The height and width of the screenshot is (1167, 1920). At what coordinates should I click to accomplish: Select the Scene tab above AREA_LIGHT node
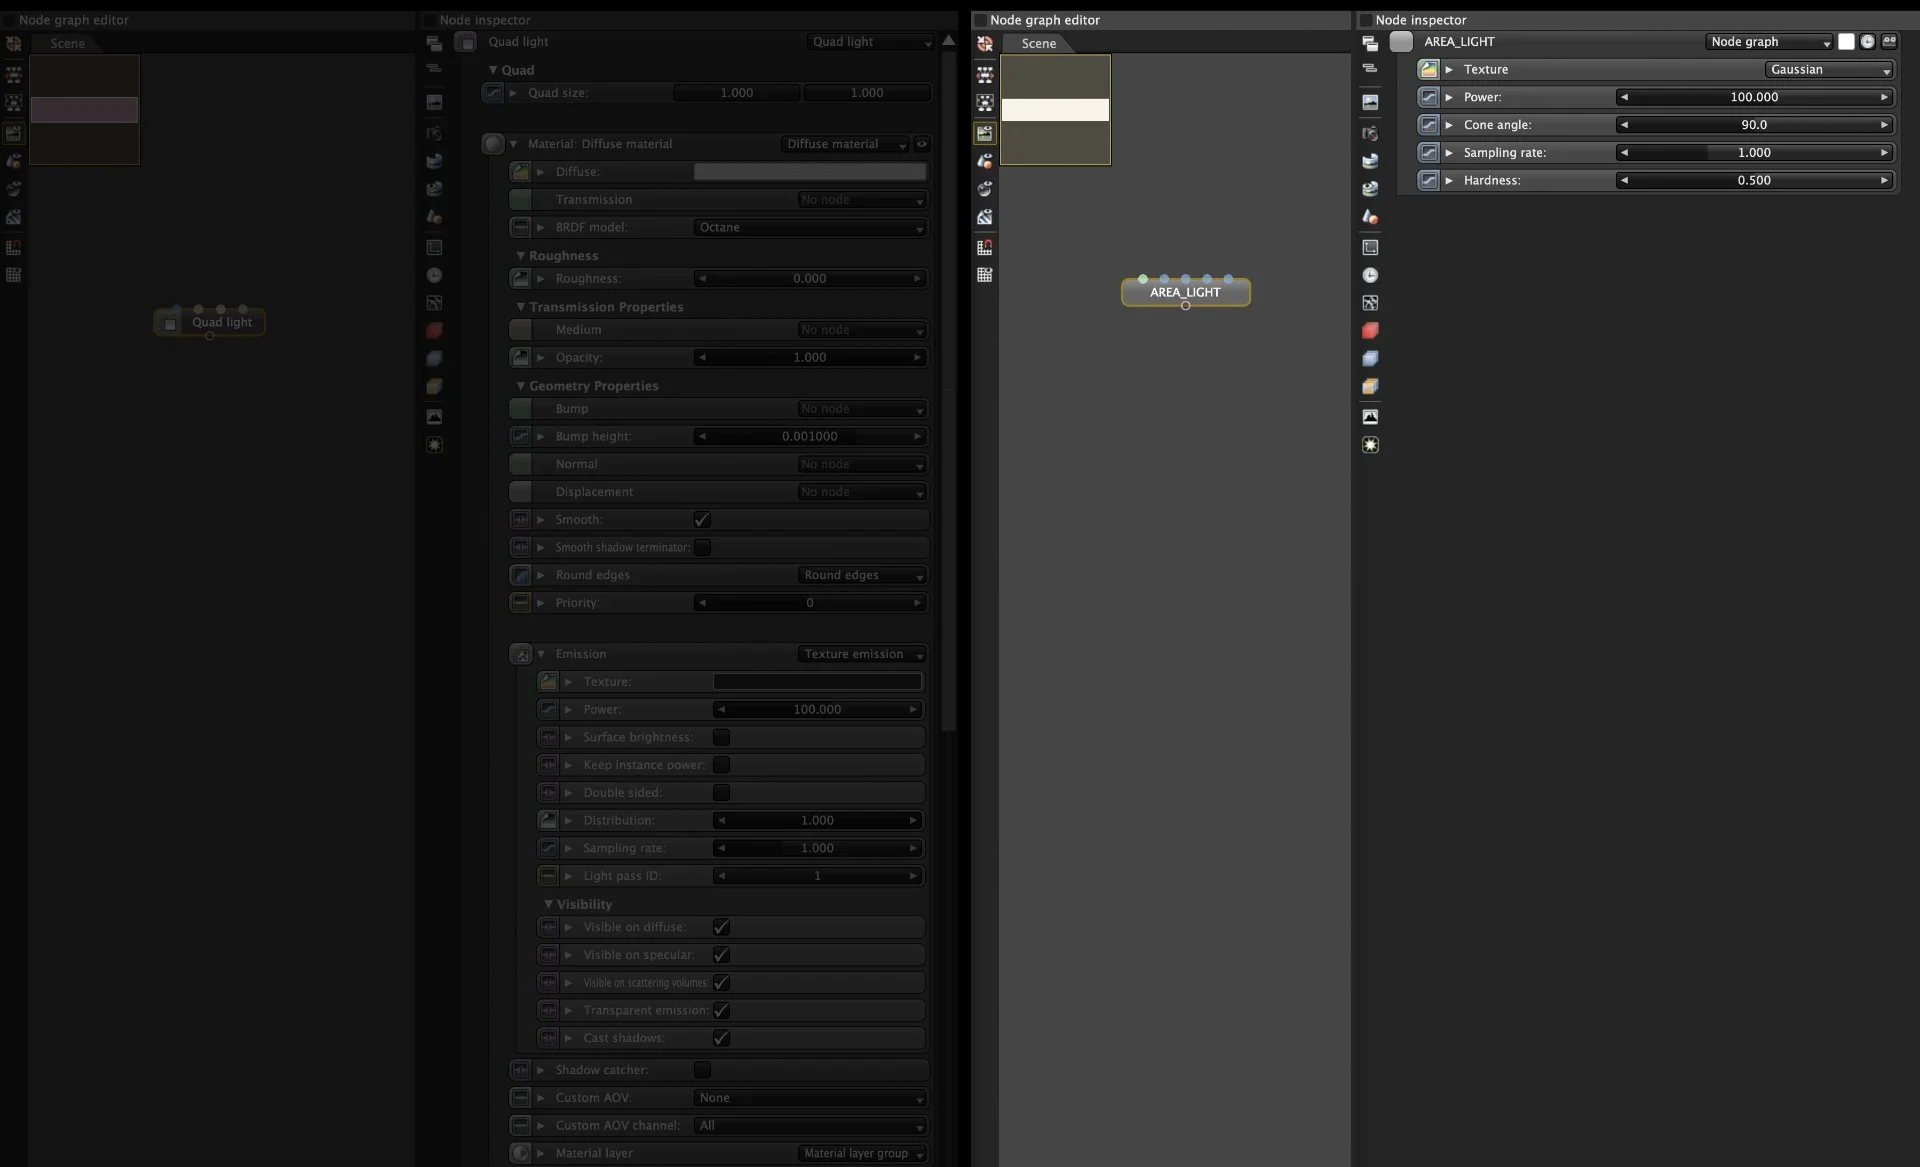pos(1038,43)
